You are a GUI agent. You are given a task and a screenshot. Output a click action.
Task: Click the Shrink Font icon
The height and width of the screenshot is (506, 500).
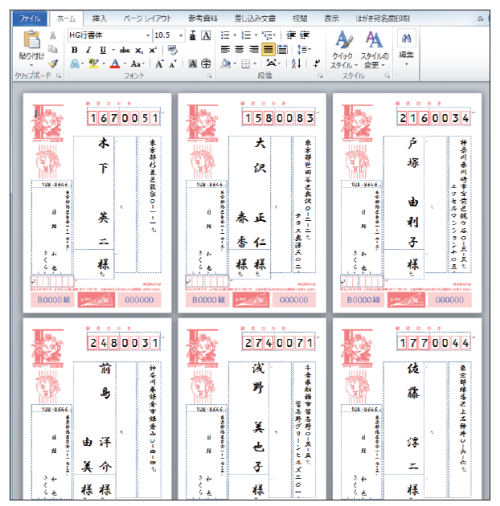pyautogui.click(x=172, y=64)
